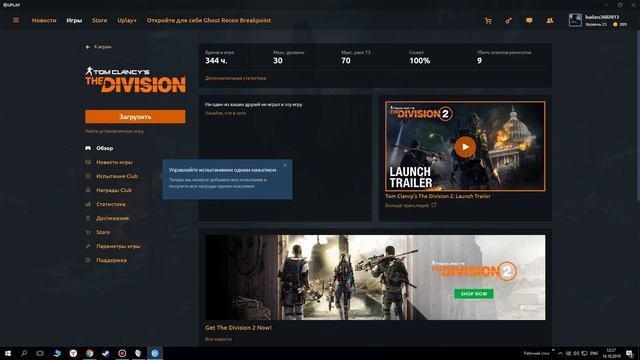This screenshot has width=640, height=360.
Task: Open Статистика in sidebar
Action: click(111, 204)
